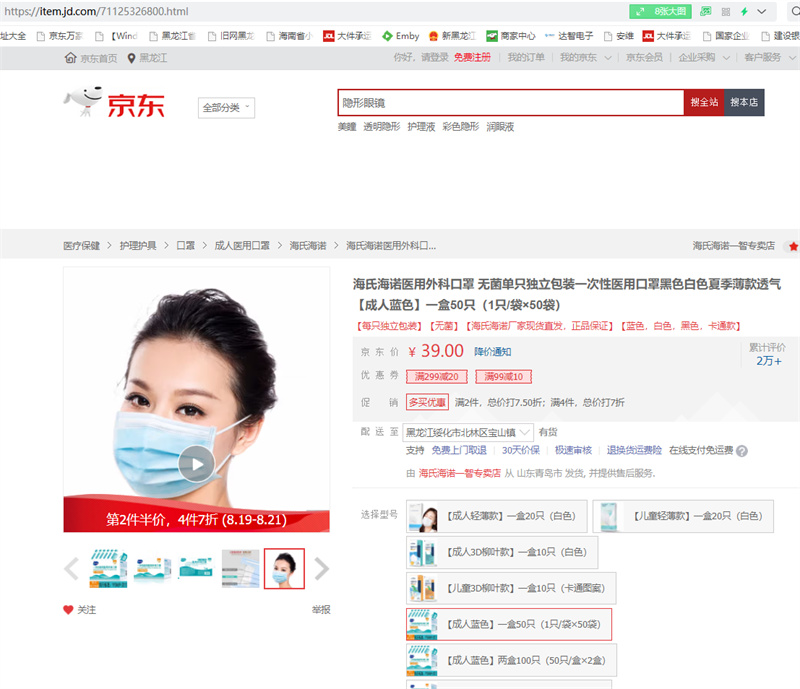The height and width of the screenshot is (689, 800).
Task: Click the 京东首页 home icon
Action: coord(70,58)
